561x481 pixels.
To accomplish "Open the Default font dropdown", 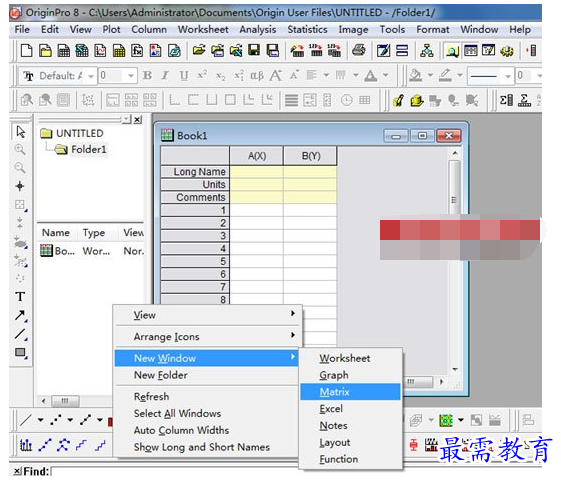I will tap(91, 76).
